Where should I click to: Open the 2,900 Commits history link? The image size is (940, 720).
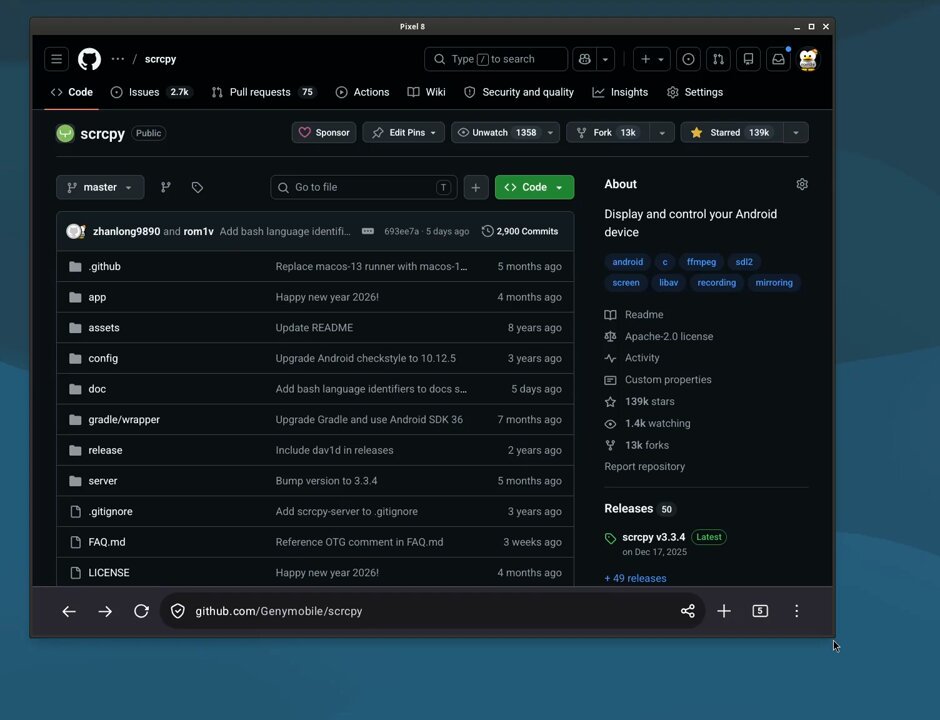520,231
